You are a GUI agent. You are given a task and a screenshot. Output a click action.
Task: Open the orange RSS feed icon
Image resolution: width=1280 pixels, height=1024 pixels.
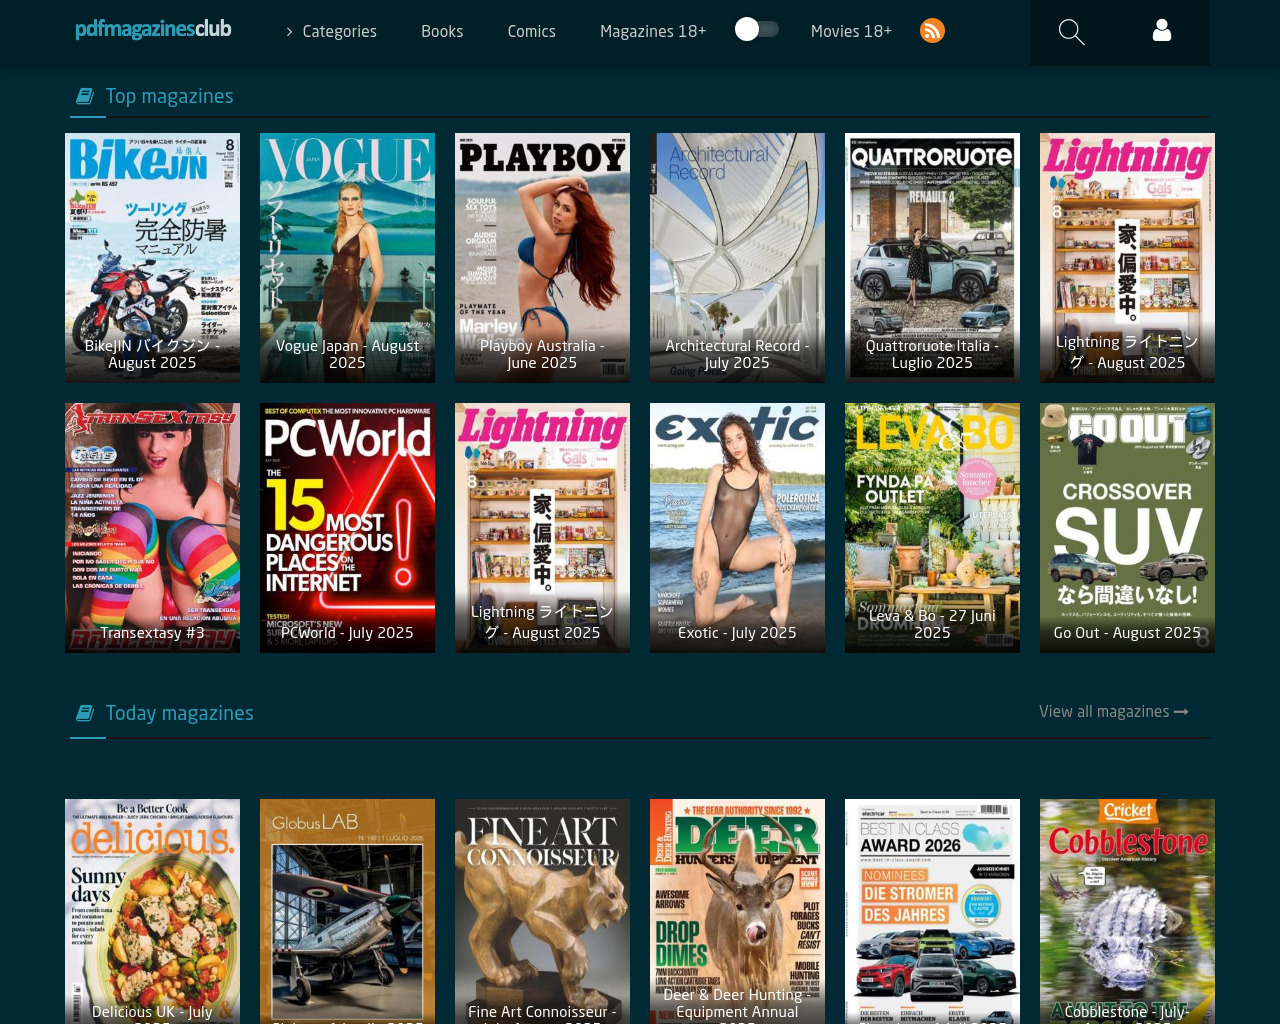point(932,31)
